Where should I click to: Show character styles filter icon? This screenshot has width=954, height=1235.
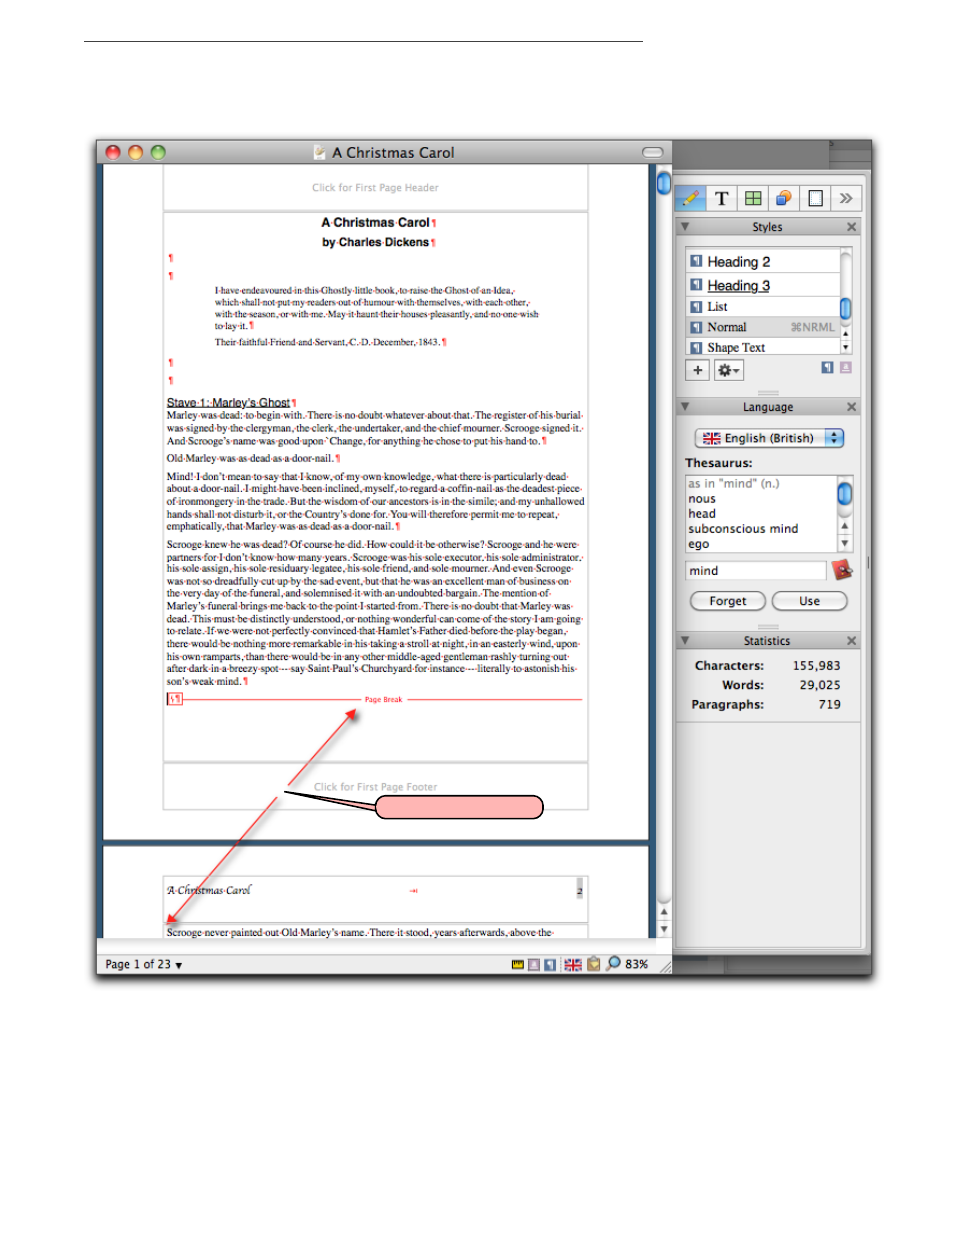845,368
